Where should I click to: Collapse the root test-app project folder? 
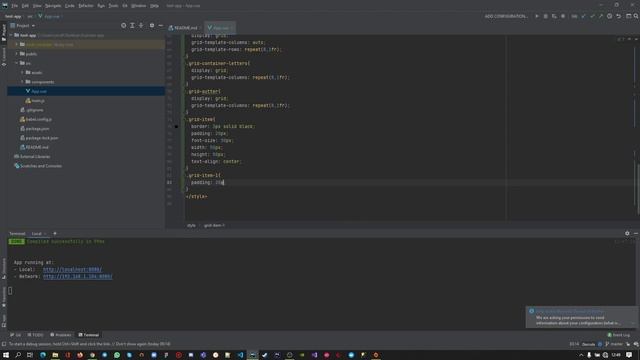[x=11, y=35]
